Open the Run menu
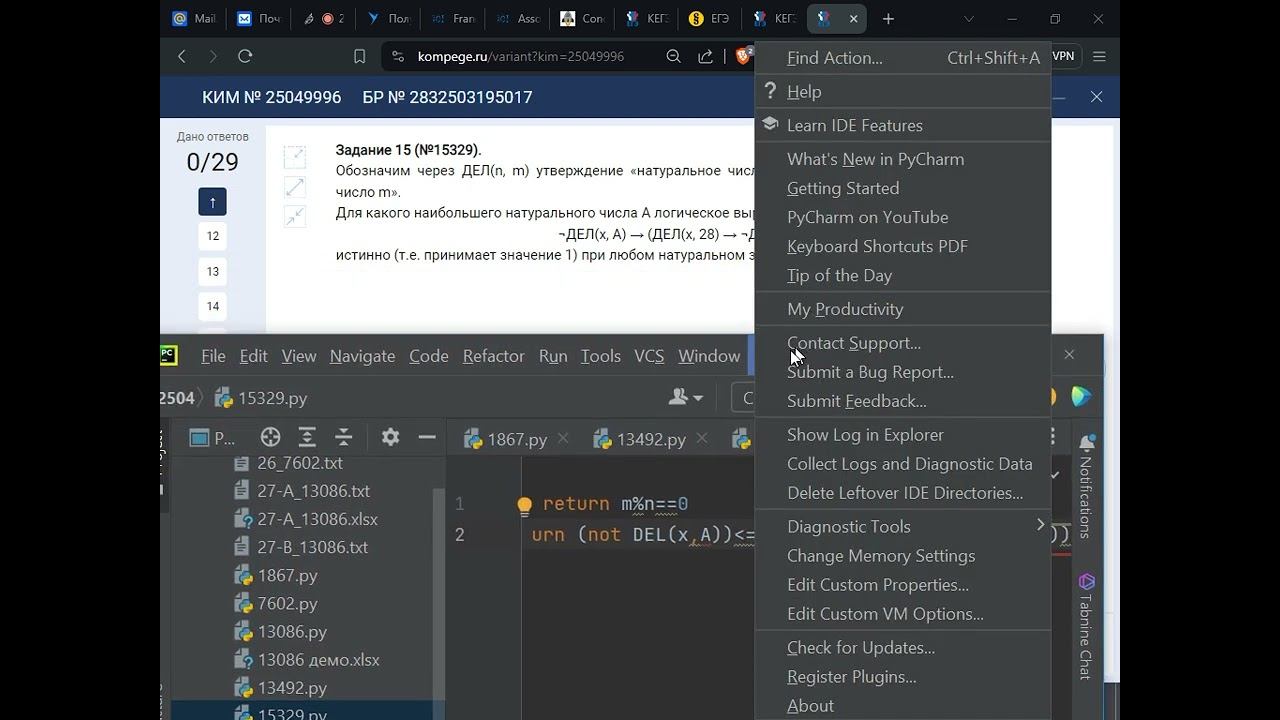The image size is (1280, 720). pyautogui.click(x=553, y=356)
